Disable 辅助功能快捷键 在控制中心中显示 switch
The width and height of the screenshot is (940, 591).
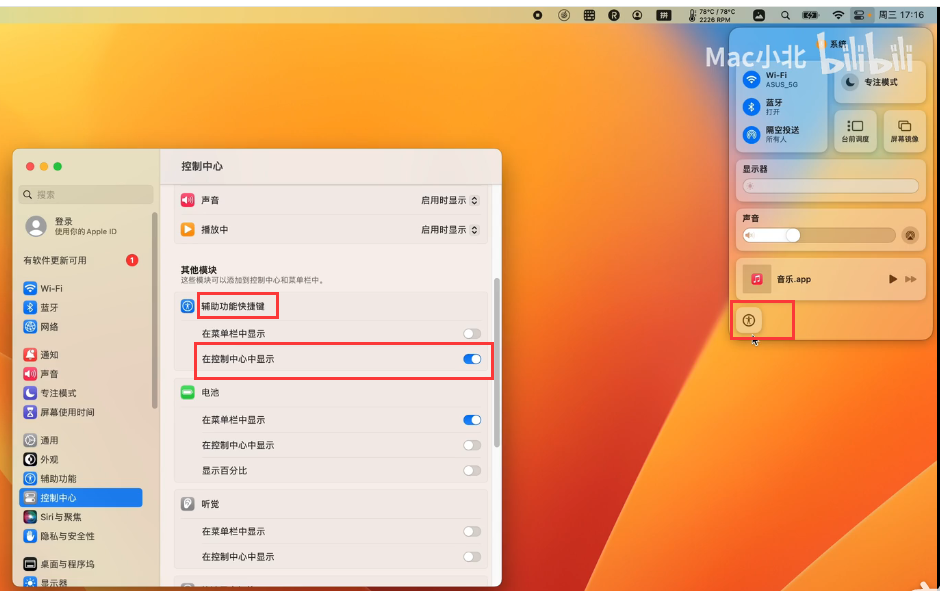(x=472, y=359)
